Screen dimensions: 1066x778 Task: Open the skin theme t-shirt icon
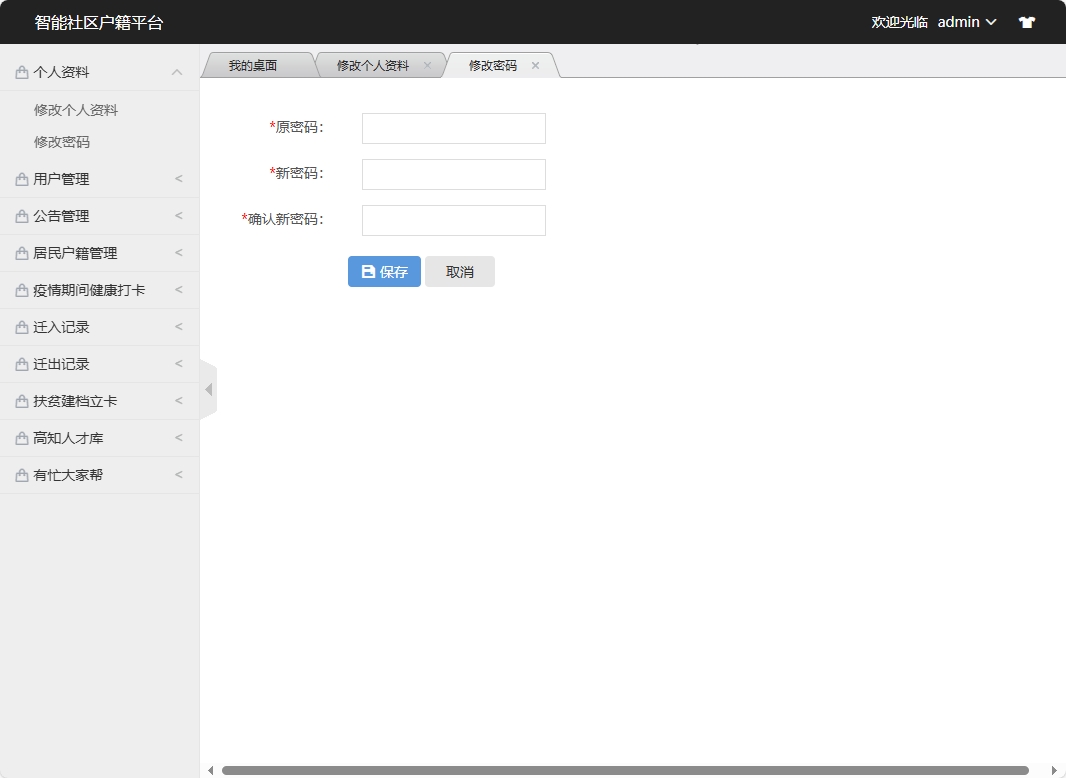(1027, 22)
